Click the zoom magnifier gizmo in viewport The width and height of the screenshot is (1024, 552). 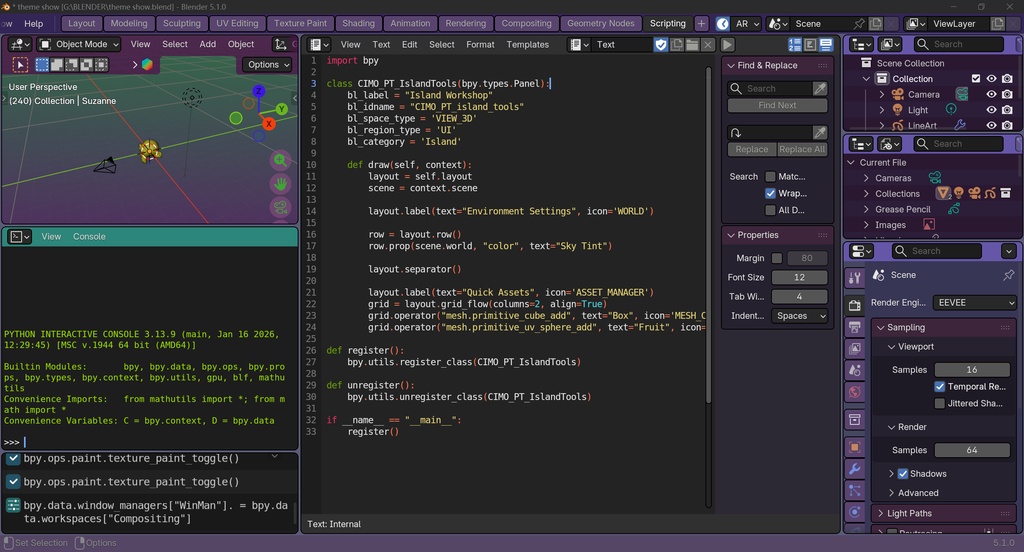point(280,161)
